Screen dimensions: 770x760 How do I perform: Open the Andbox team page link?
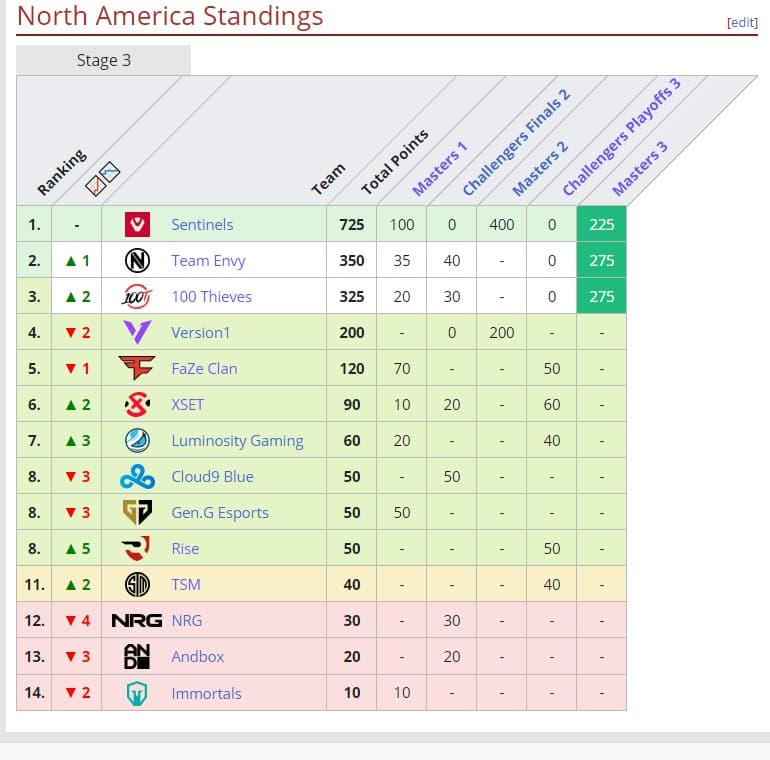tap(197, 656)
